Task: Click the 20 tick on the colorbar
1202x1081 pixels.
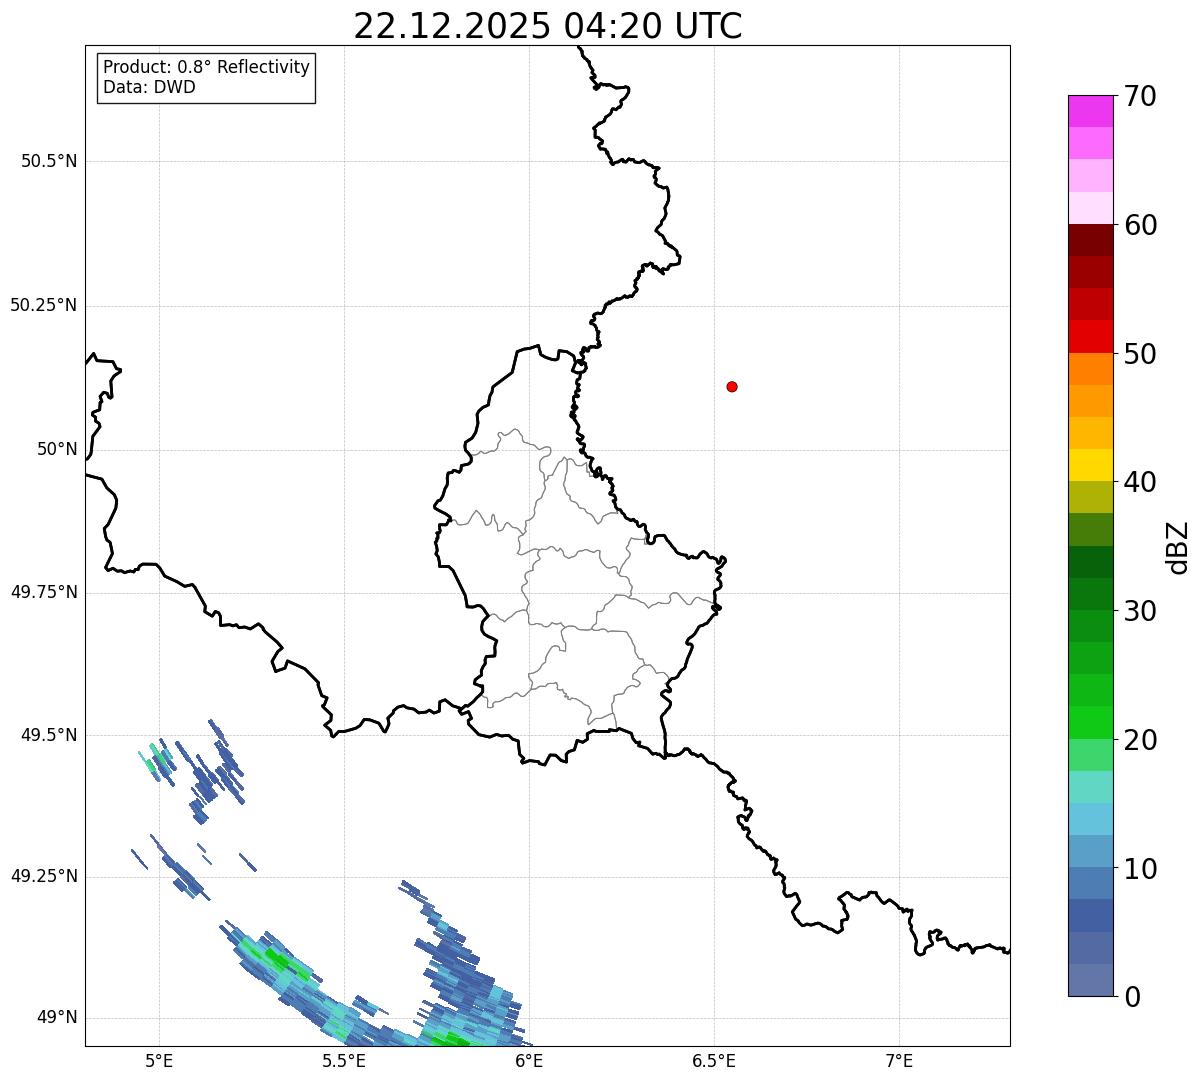Action: click(x=1140, y=740)
